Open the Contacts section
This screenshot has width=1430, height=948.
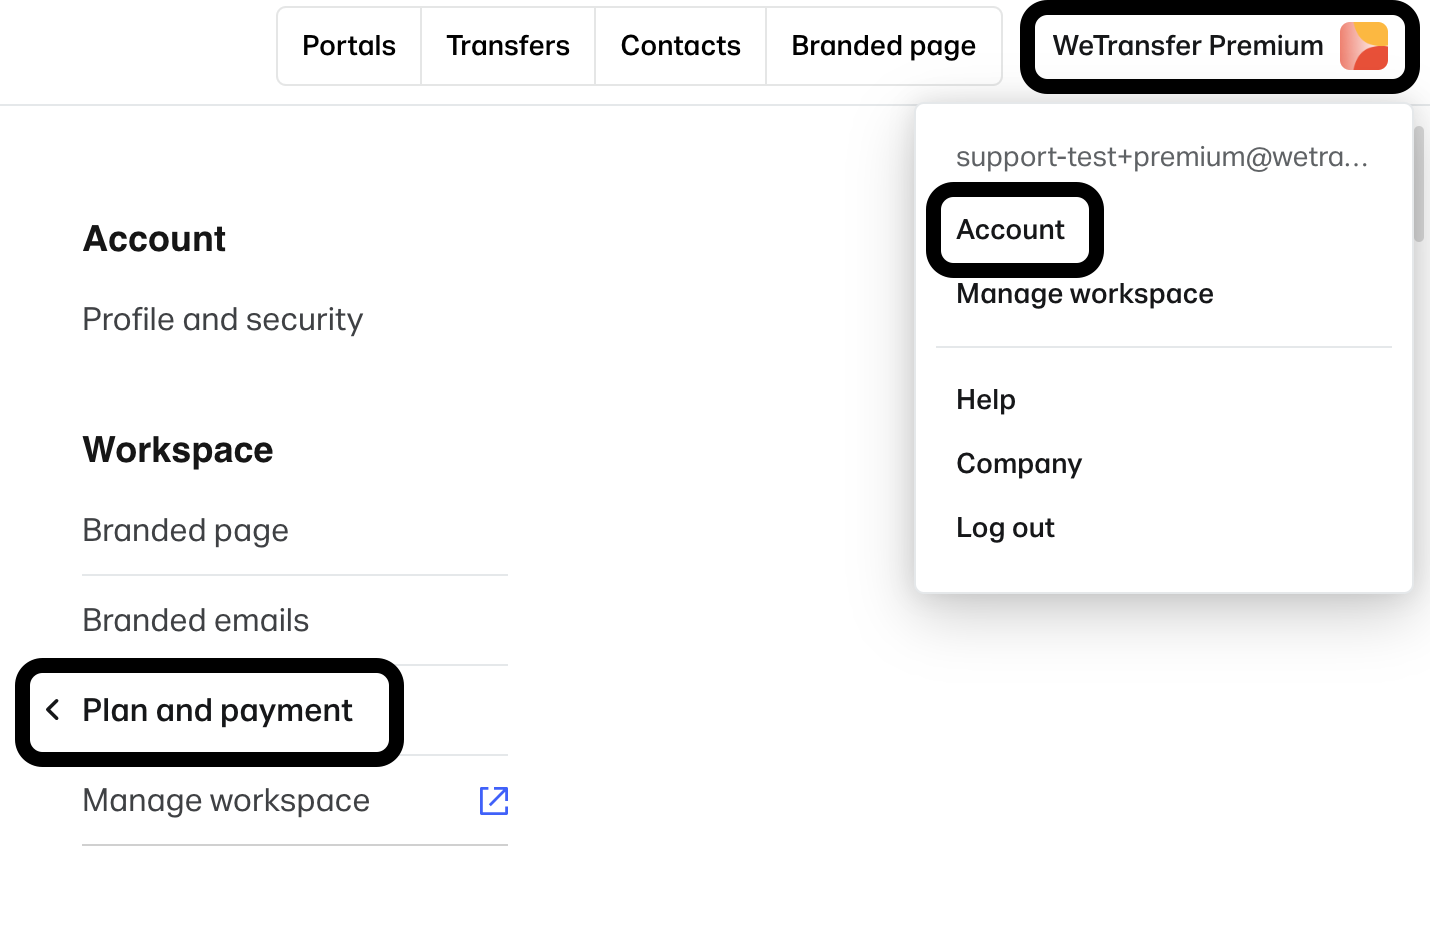[x=680, y=45]
